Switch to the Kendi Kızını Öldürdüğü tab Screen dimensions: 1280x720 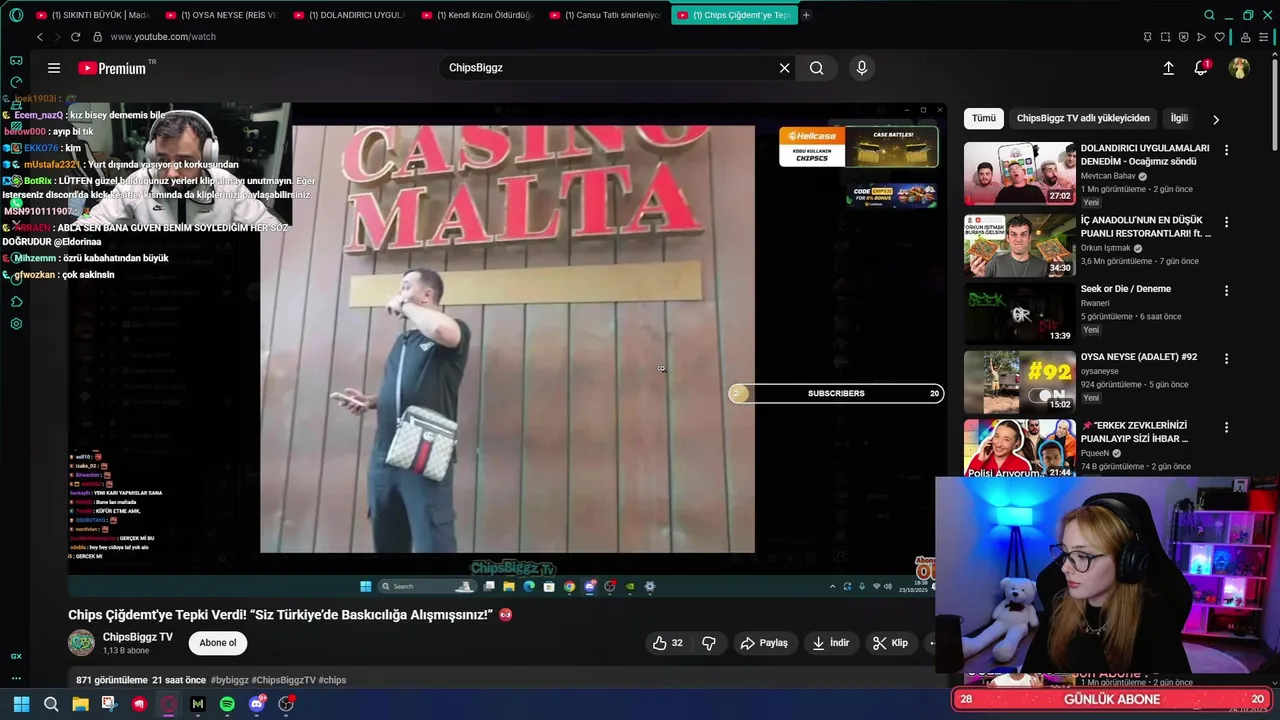click(x=477, y=15)
